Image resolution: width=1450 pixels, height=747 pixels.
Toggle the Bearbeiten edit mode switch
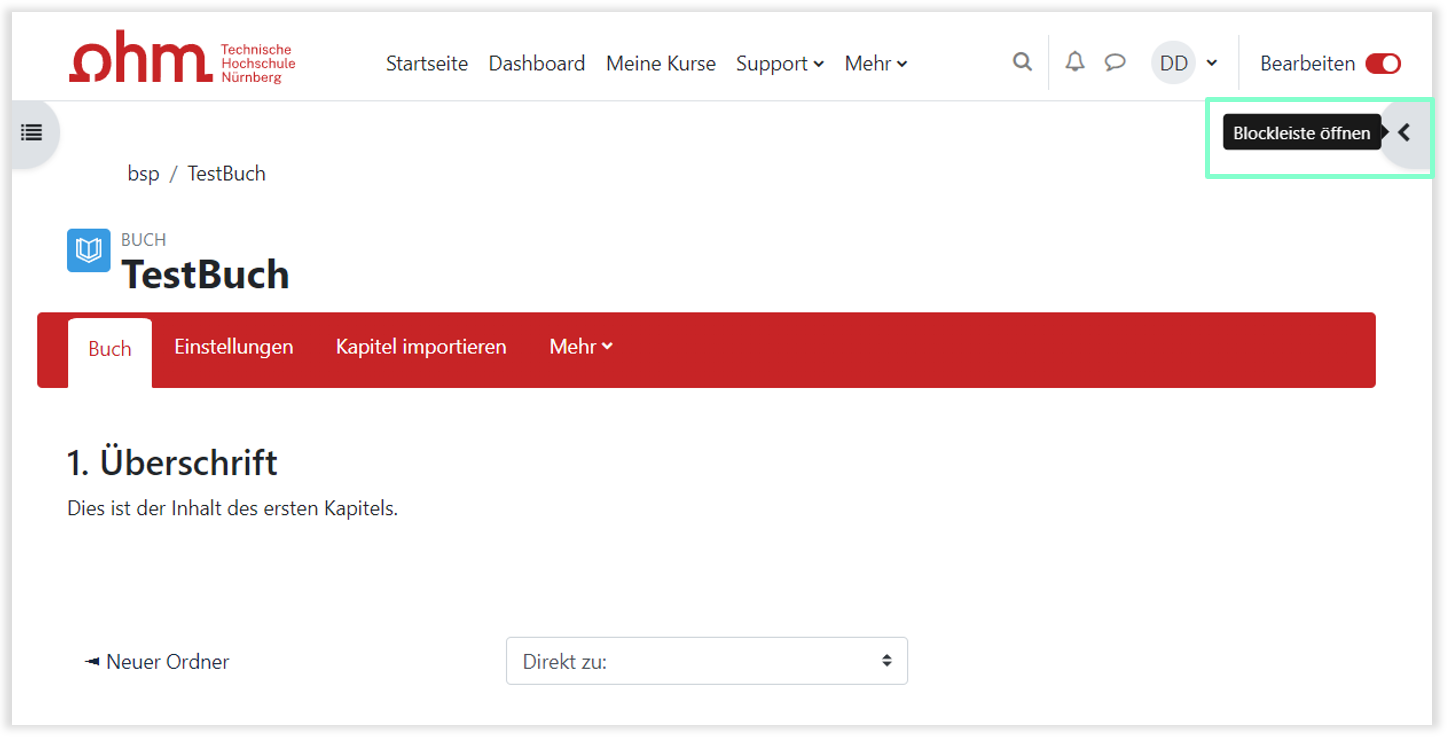[1383, 63]
